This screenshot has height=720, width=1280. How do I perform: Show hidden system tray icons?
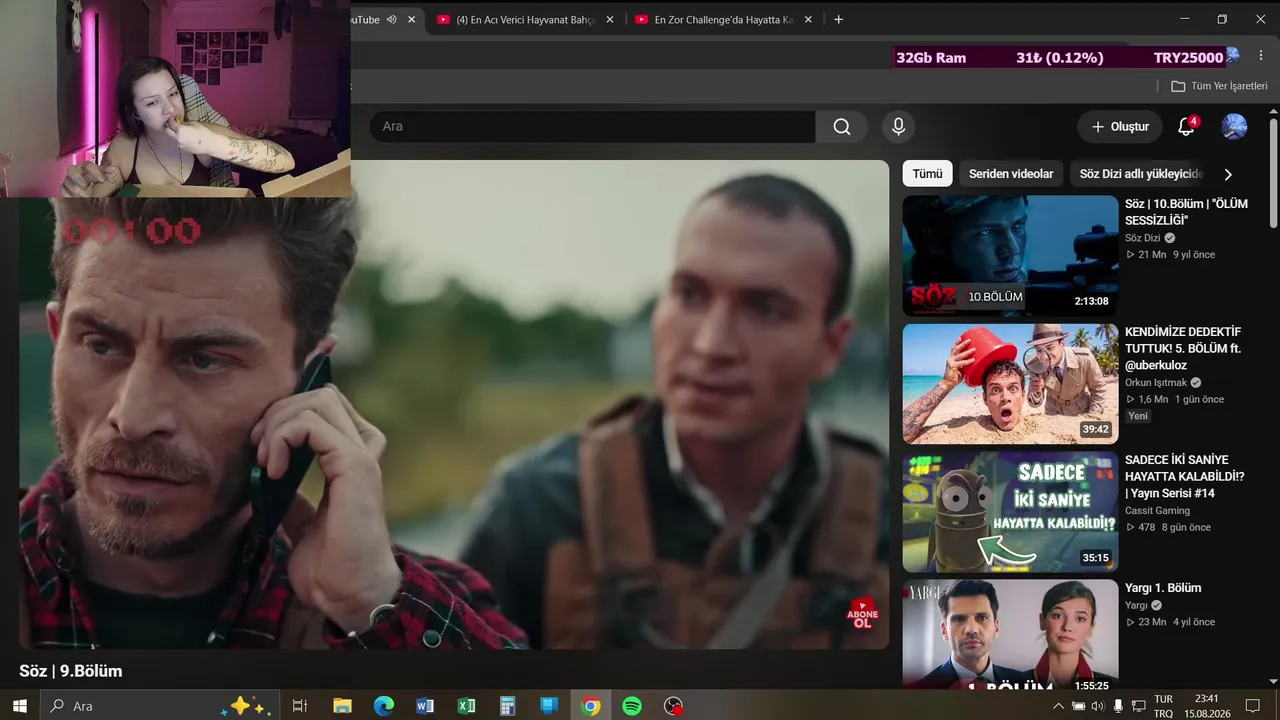1059,706
